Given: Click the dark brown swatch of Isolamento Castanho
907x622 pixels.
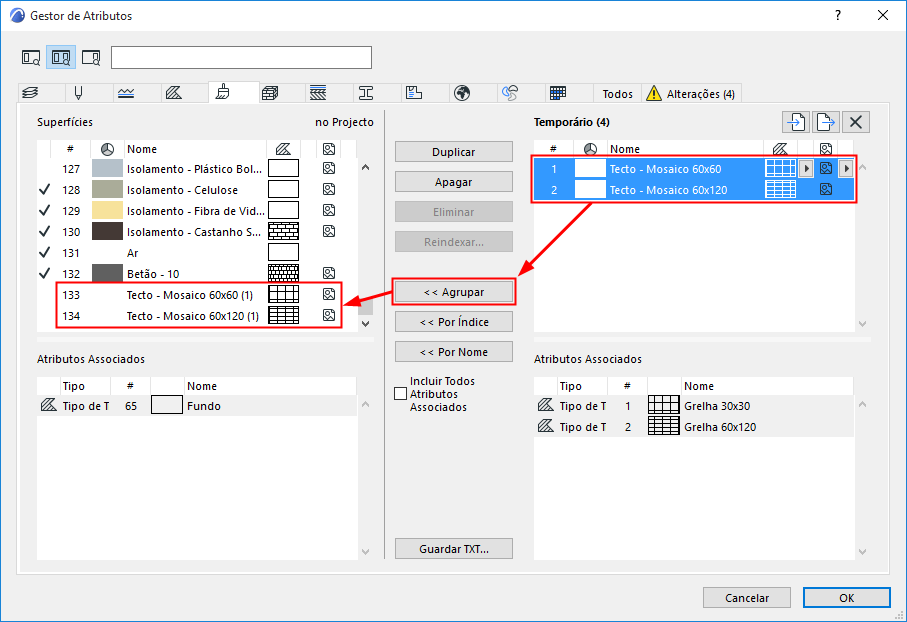Looking at the screenshot, I should [108, 231].
